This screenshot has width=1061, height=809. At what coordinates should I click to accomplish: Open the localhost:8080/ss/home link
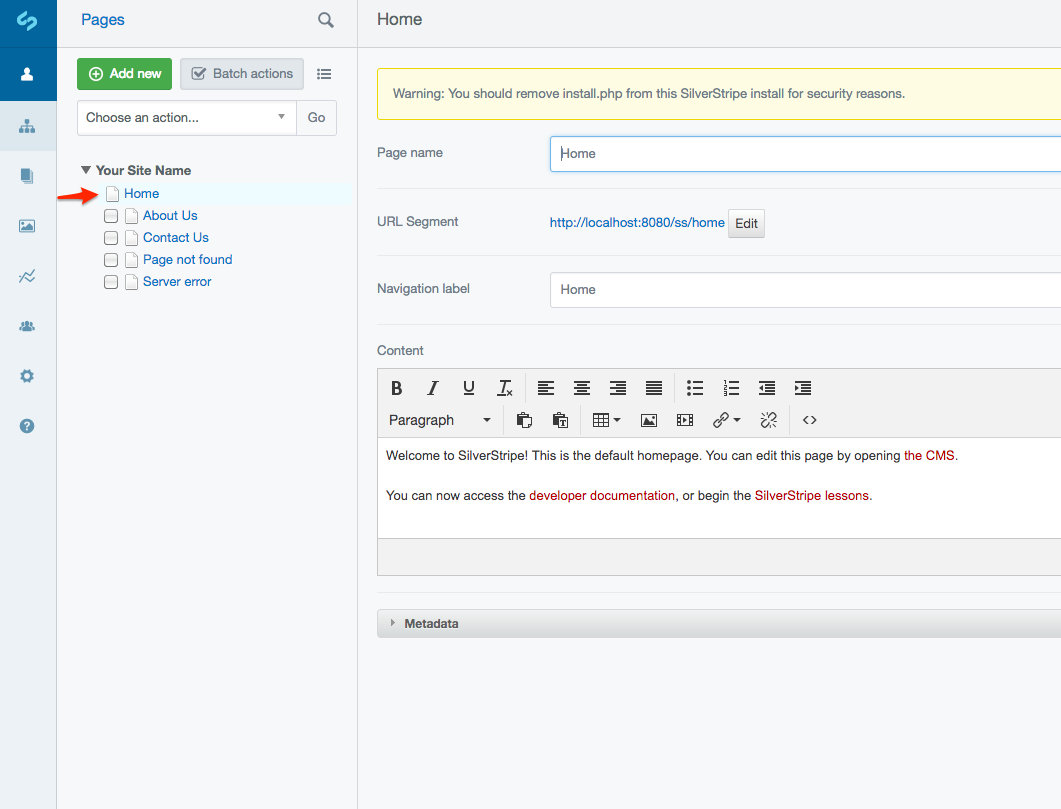637,223
